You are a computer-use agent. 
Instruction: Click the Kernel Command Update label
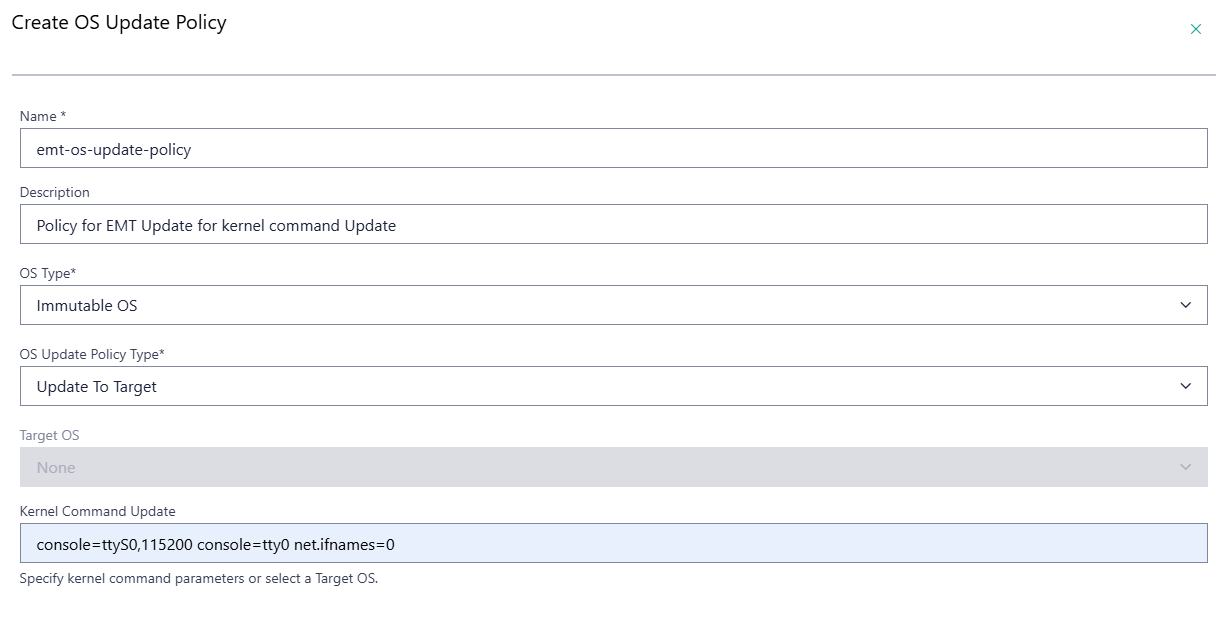pos(96,511)
